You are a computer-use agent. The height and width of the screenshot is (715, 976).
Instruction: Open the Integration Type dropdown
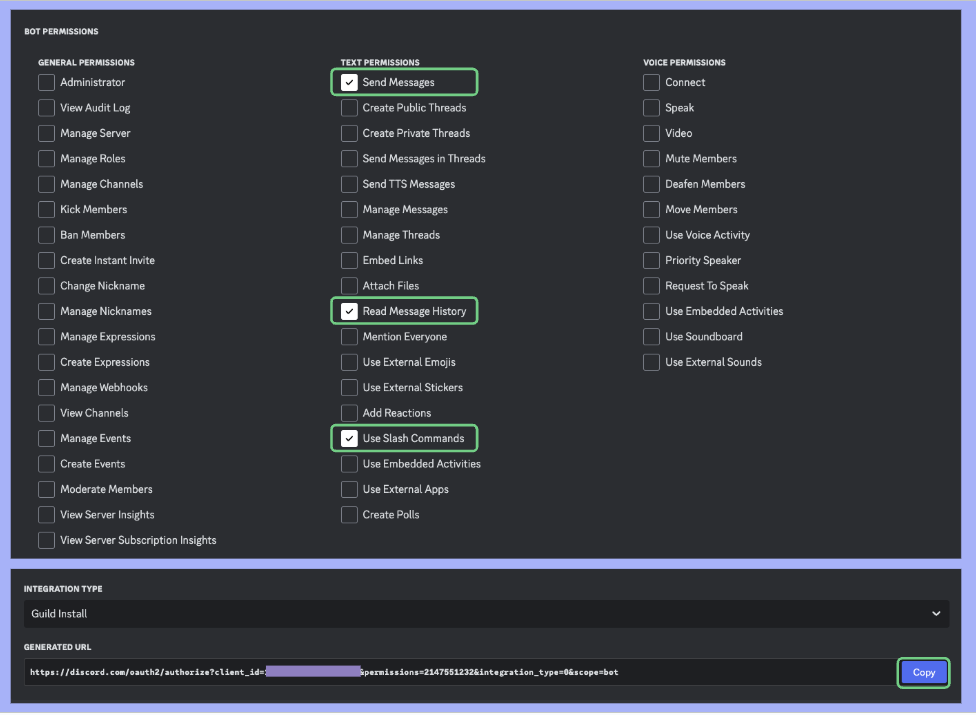coord(486,614)
